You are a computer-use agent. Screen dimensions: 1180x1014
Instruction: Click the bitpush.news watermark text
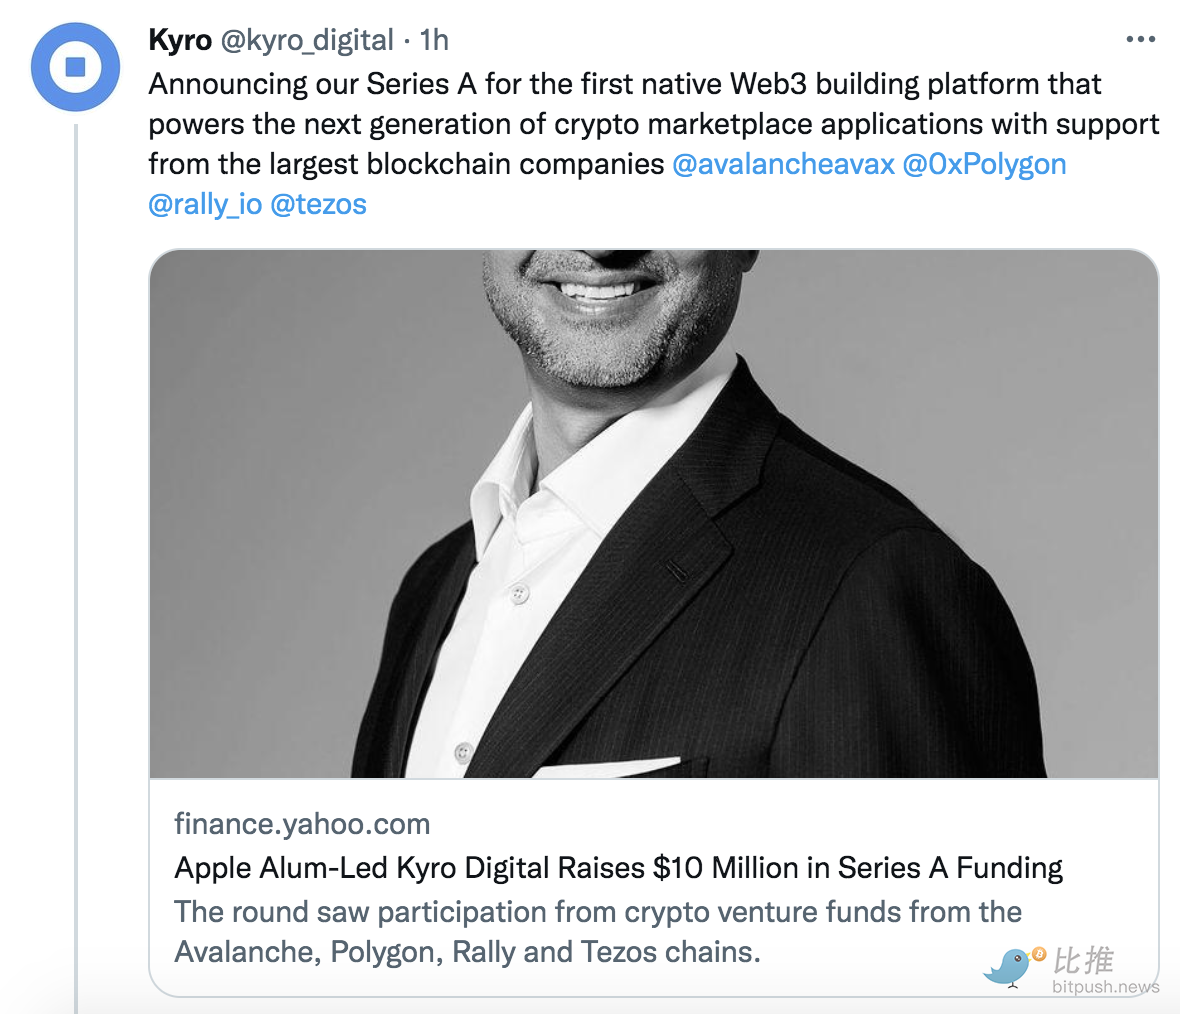pos(1105,987)
